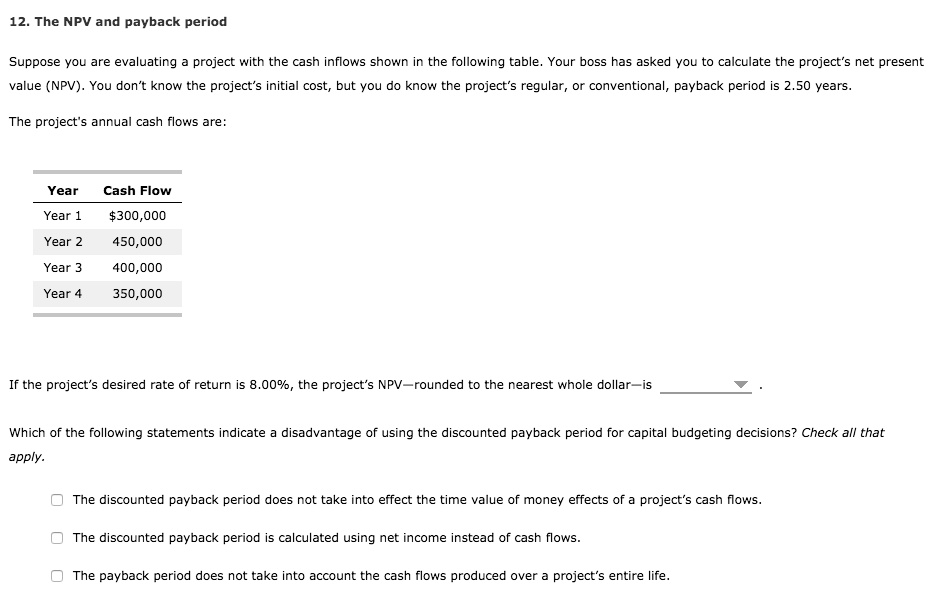Click the Year 4 cash flow value 350,000
941x616 pixels.
140,293
